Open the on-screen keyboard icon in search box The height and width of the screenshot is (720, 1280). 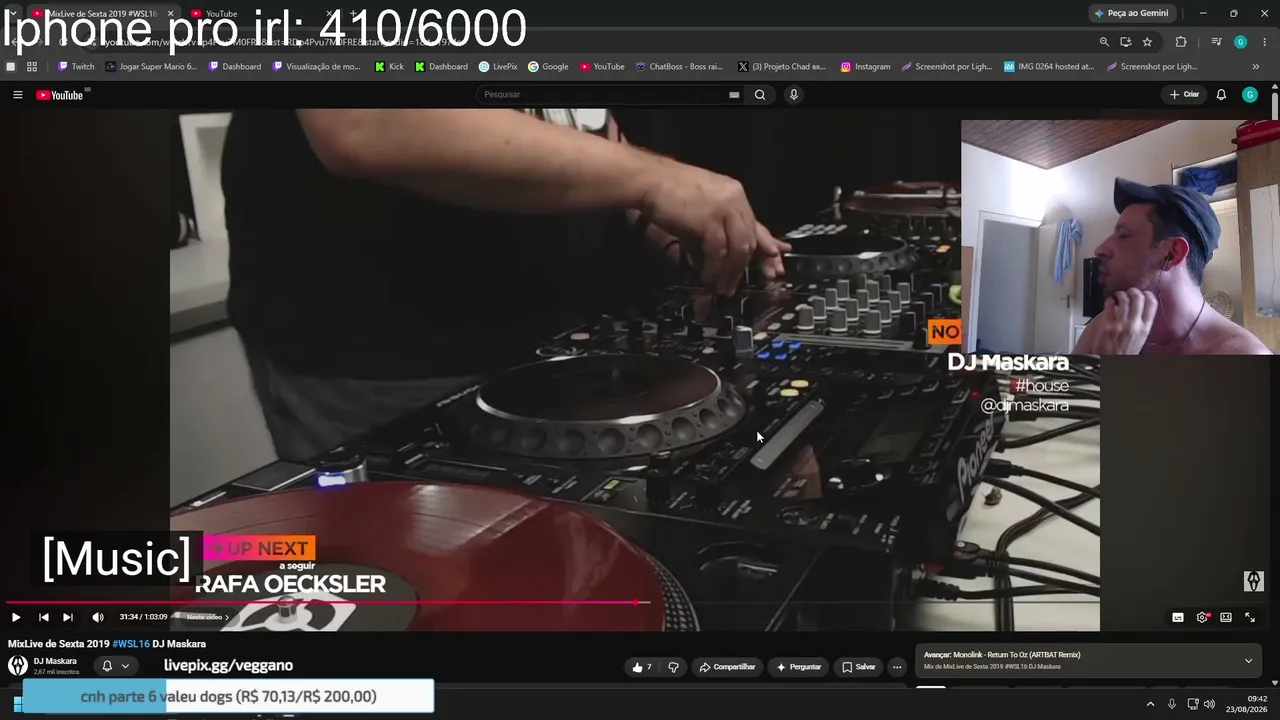click(734, 95)
